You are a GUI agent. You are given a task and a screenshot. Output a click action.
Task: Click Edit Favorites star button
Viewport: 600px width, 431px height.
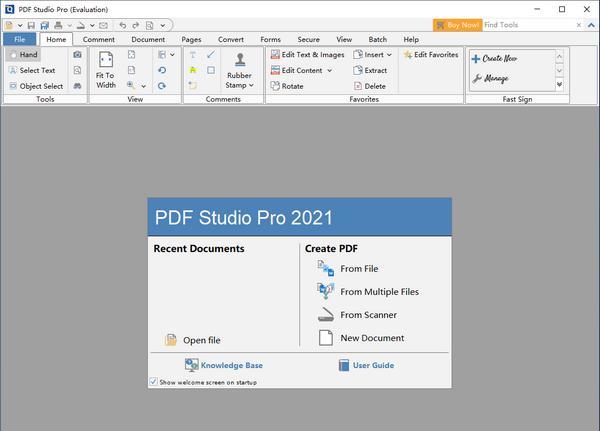pos(431,55)
